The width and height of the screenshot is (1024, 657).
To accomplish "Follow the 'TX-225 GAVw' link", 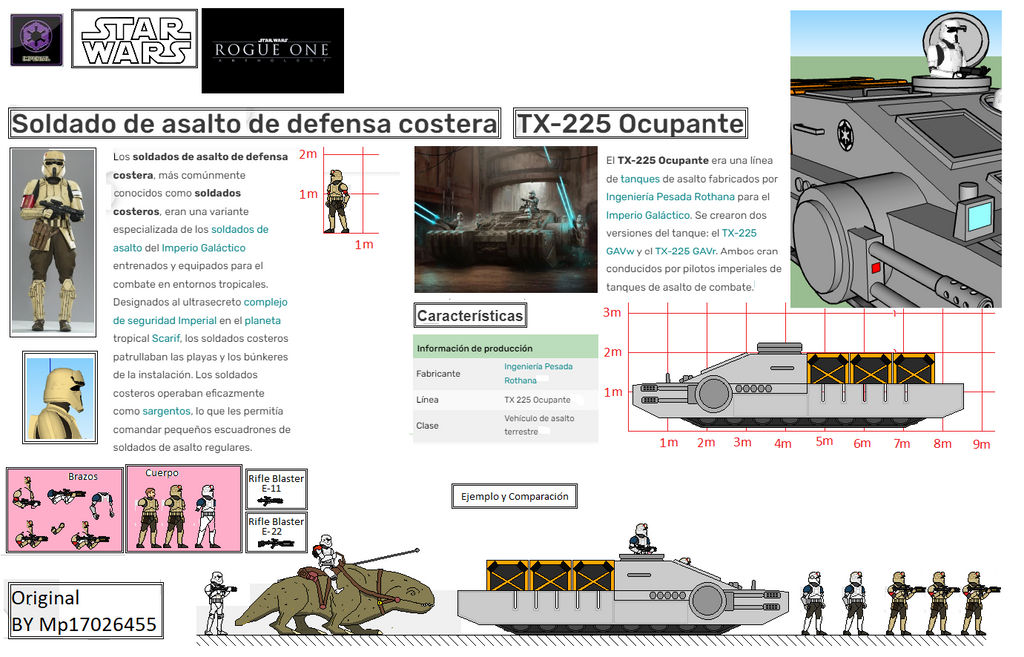I will [681, 242].
